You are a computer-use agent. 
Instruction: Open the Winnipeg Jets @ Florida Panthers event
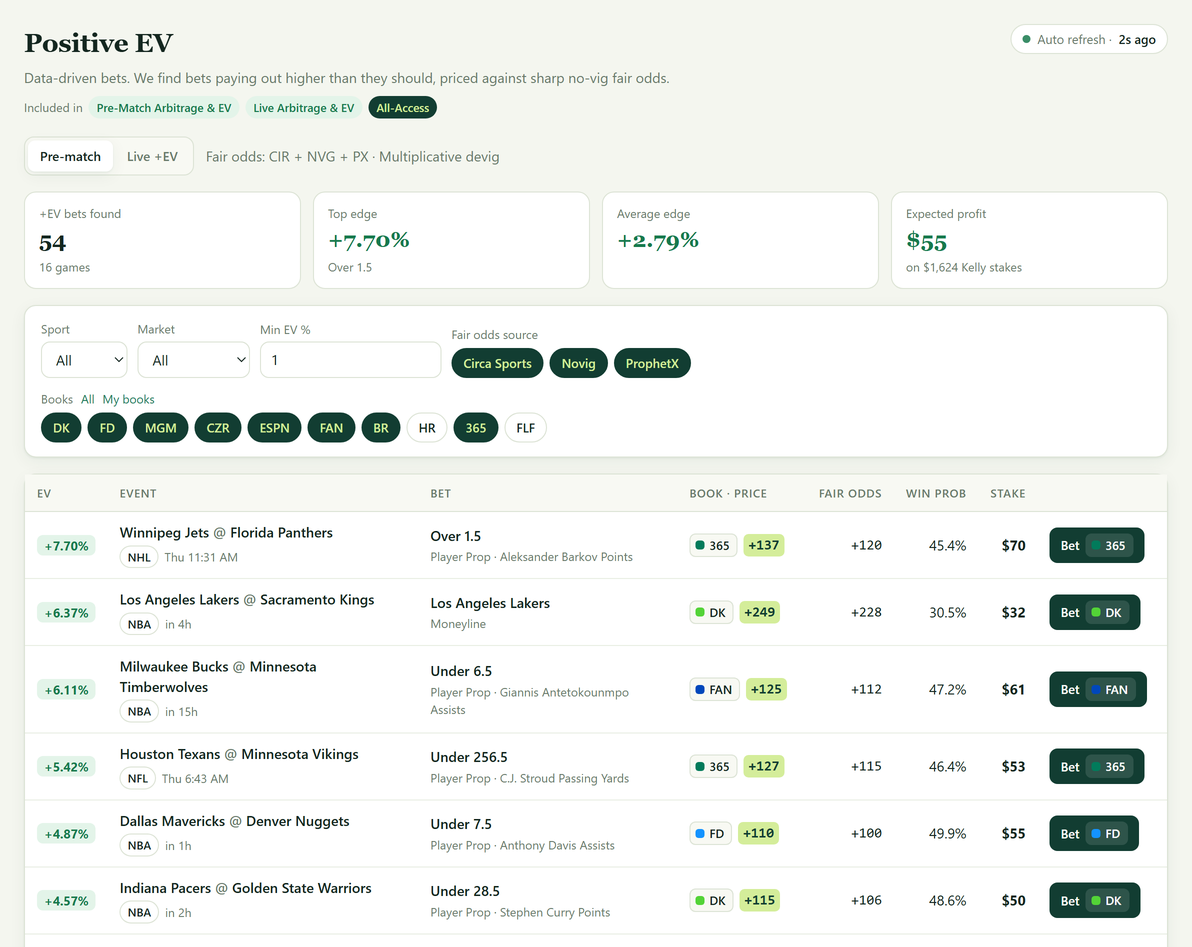tap(226, 533)
